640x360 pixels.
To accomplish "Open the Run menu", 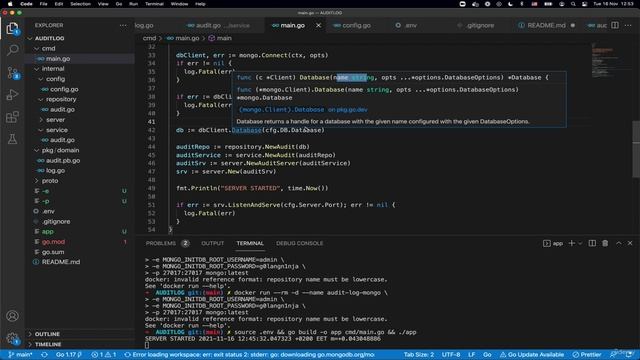I will point(133,4).
